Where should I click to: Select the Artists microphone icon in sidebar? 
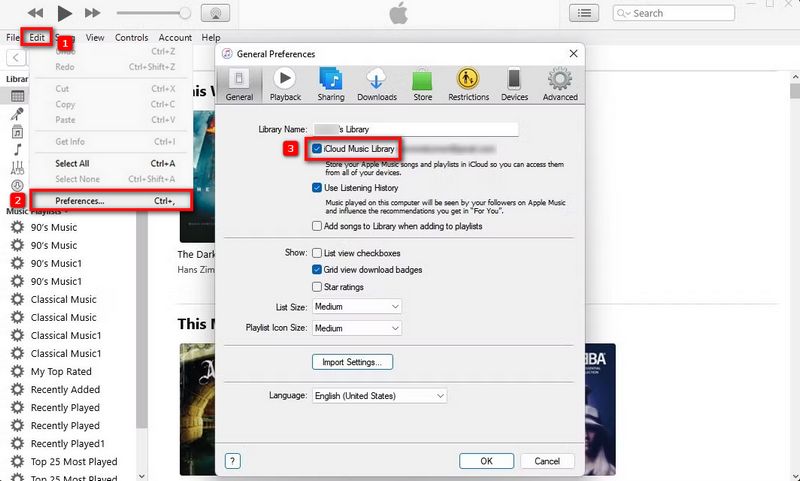coord(17,114)
